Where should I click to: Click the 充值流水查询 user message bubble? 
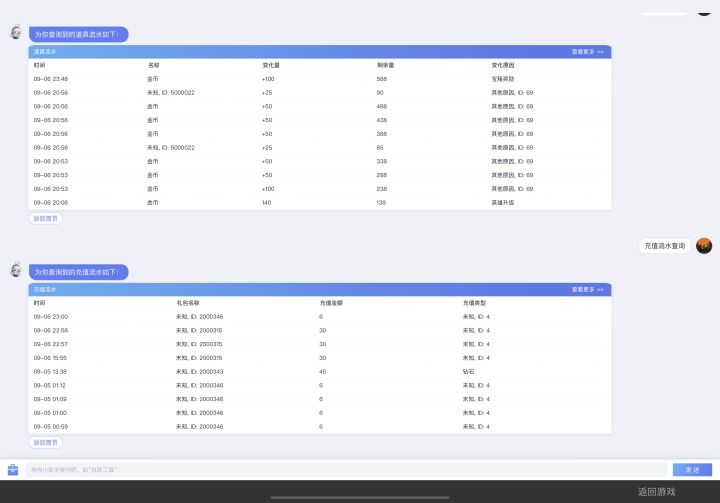coord(664,246)
